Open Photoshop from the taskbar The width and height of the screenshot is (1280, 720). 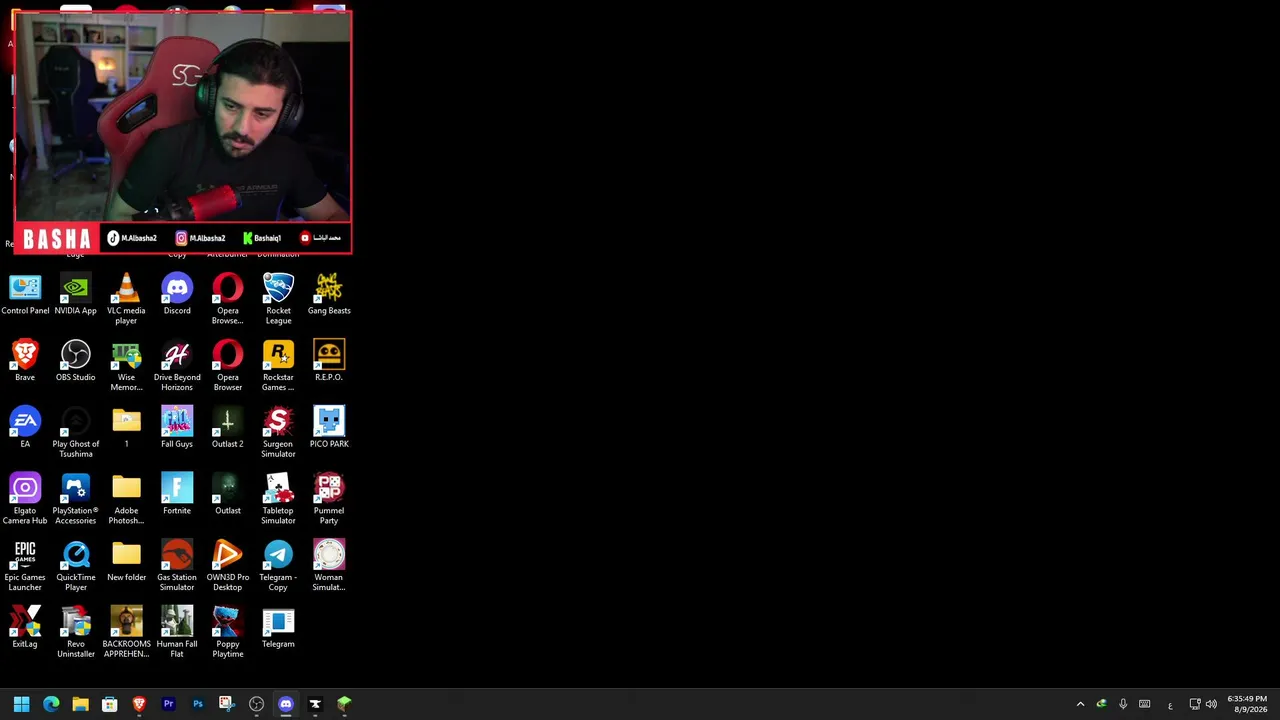click(198, 704)
